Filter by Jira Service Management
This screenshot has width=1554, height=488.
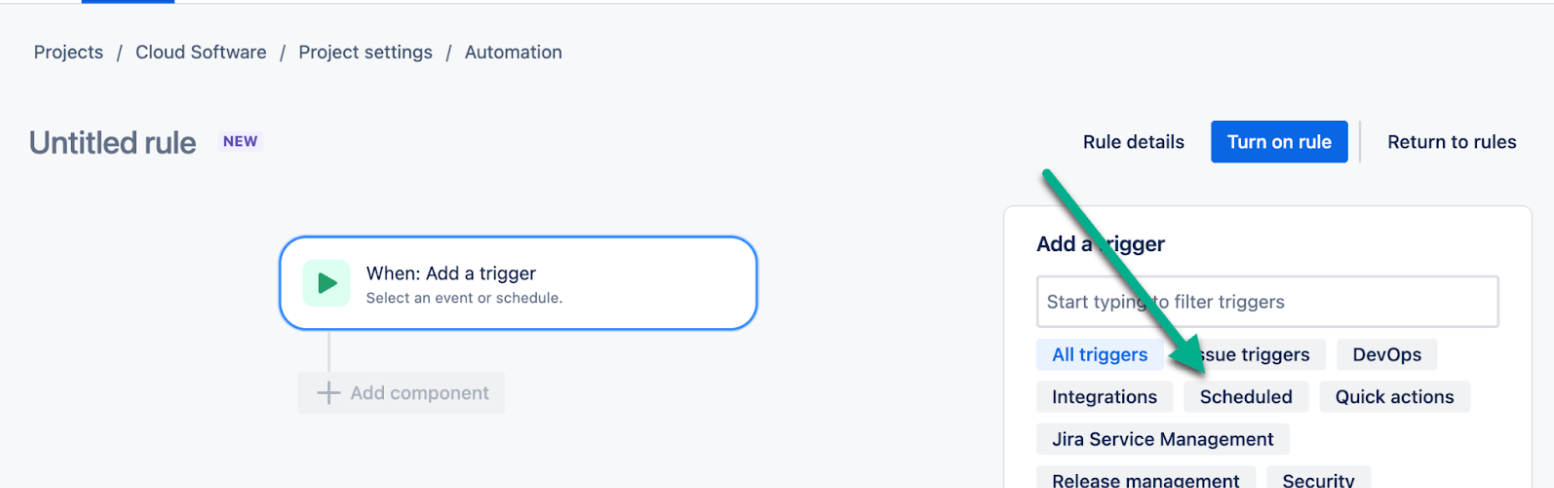click(1162, 439)
